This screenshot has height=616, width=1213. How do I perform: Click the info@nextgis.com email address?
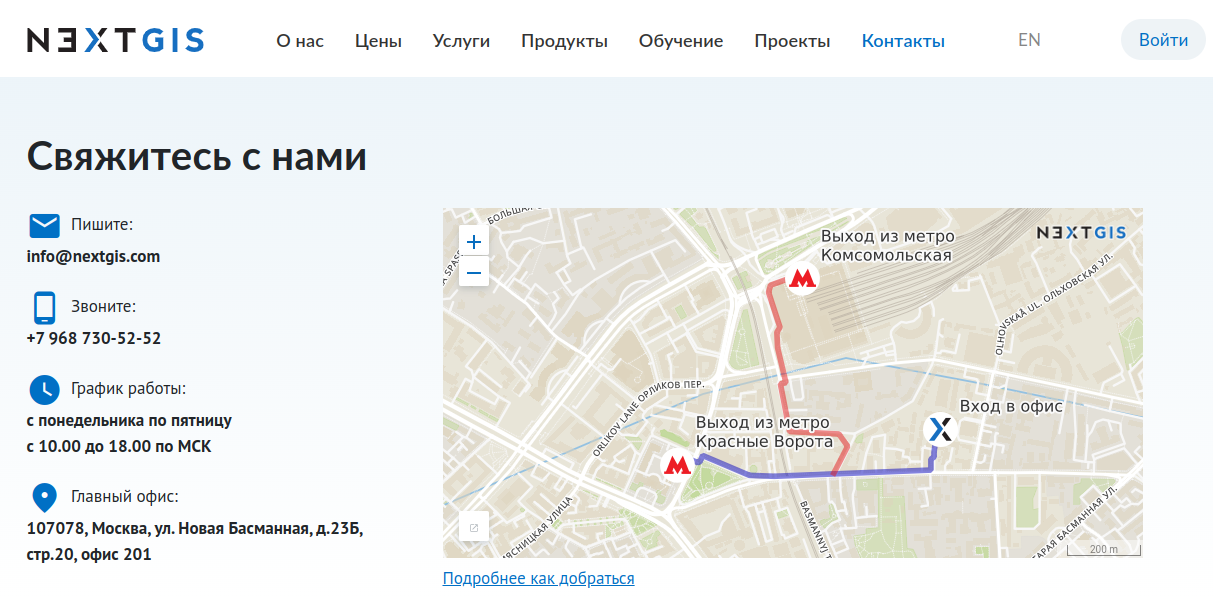coord(93,256)
